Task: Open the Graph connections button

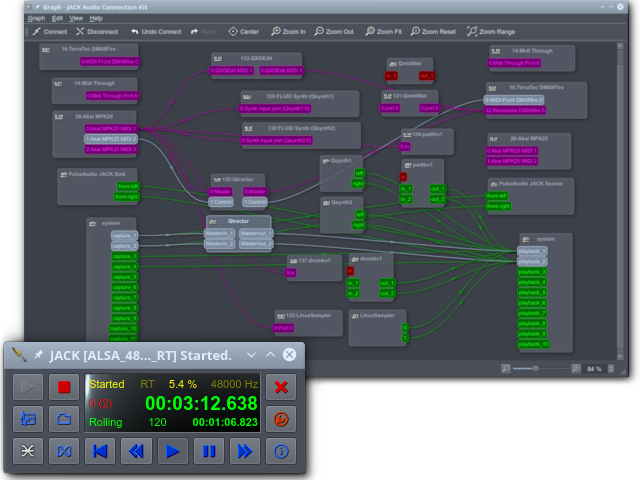Action: 28,451
